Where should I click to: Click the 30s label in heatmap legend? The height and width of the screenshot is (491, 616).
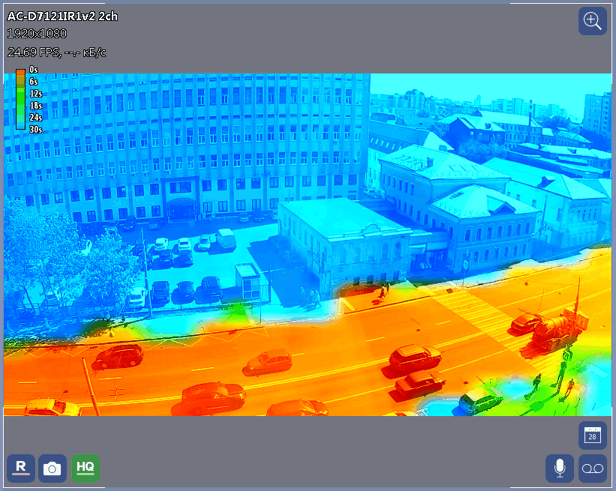coord(36,129)
